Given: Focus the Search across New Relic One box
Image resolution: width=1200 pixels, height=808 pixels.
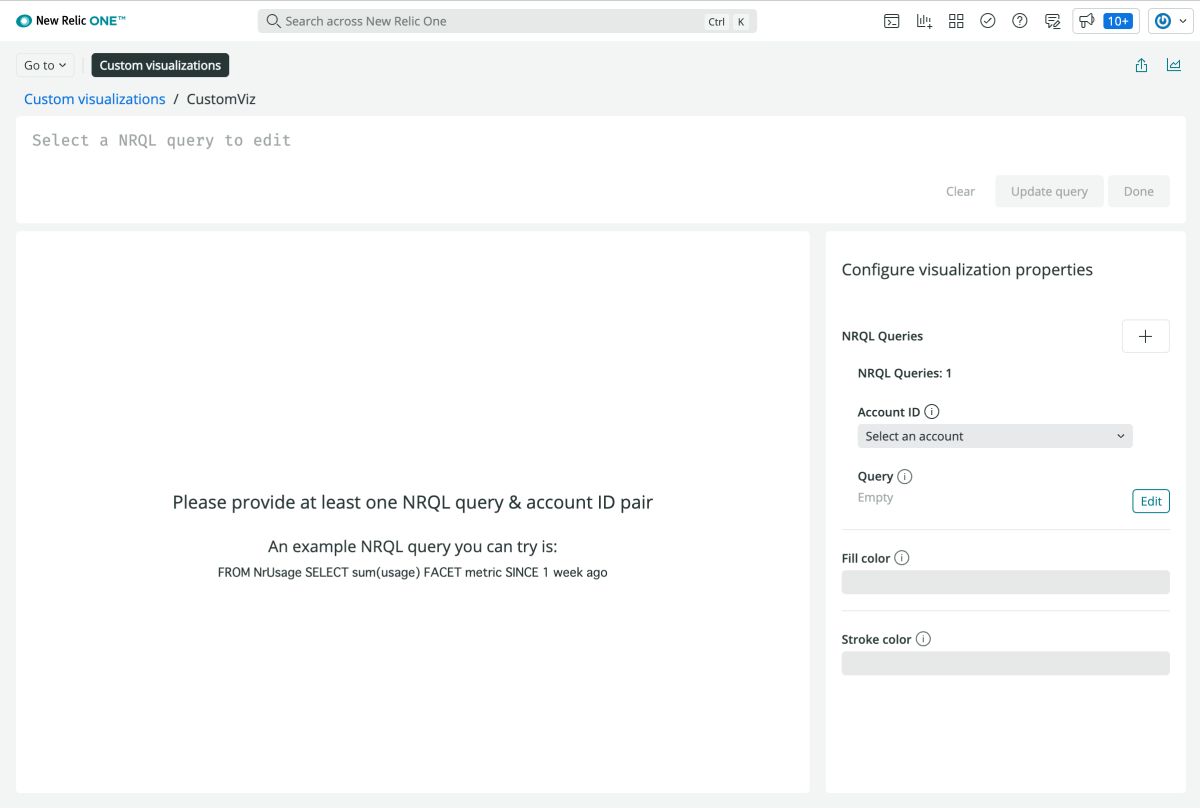Looking at the screenshot, I should pyautogui.click(x=490, y=21).
